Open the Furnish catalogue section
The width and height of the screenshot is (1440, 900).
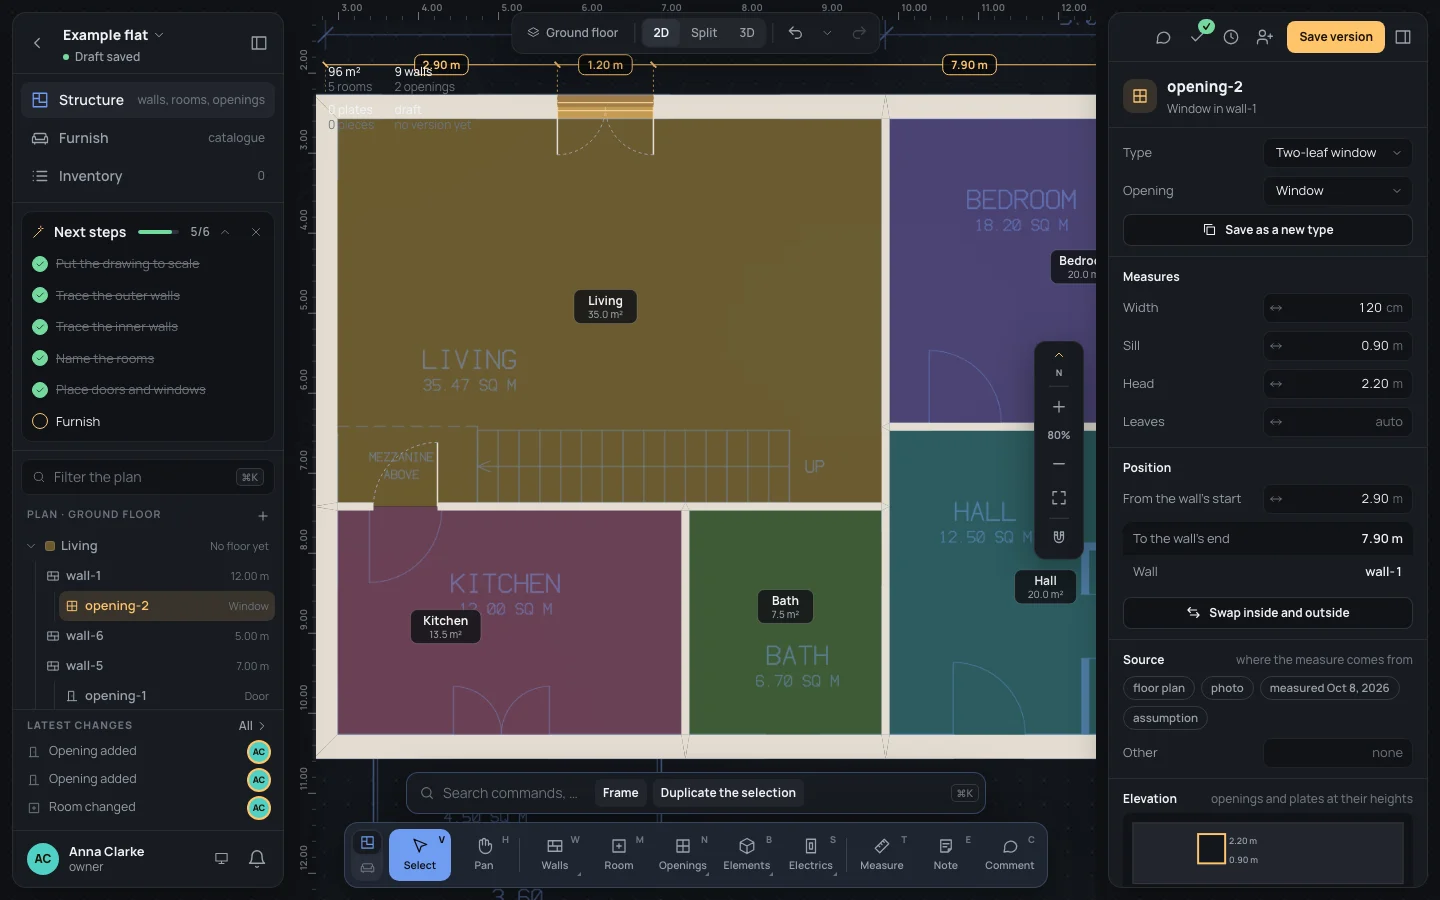point(148,138)
